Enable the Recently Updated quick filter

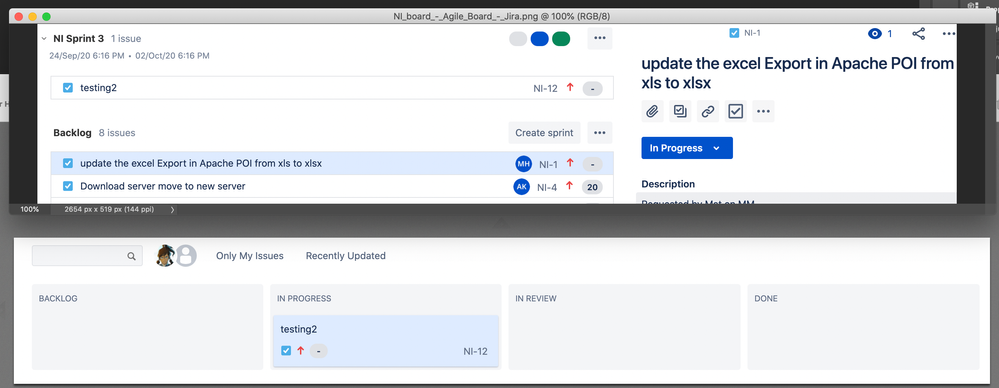point(345,256)
